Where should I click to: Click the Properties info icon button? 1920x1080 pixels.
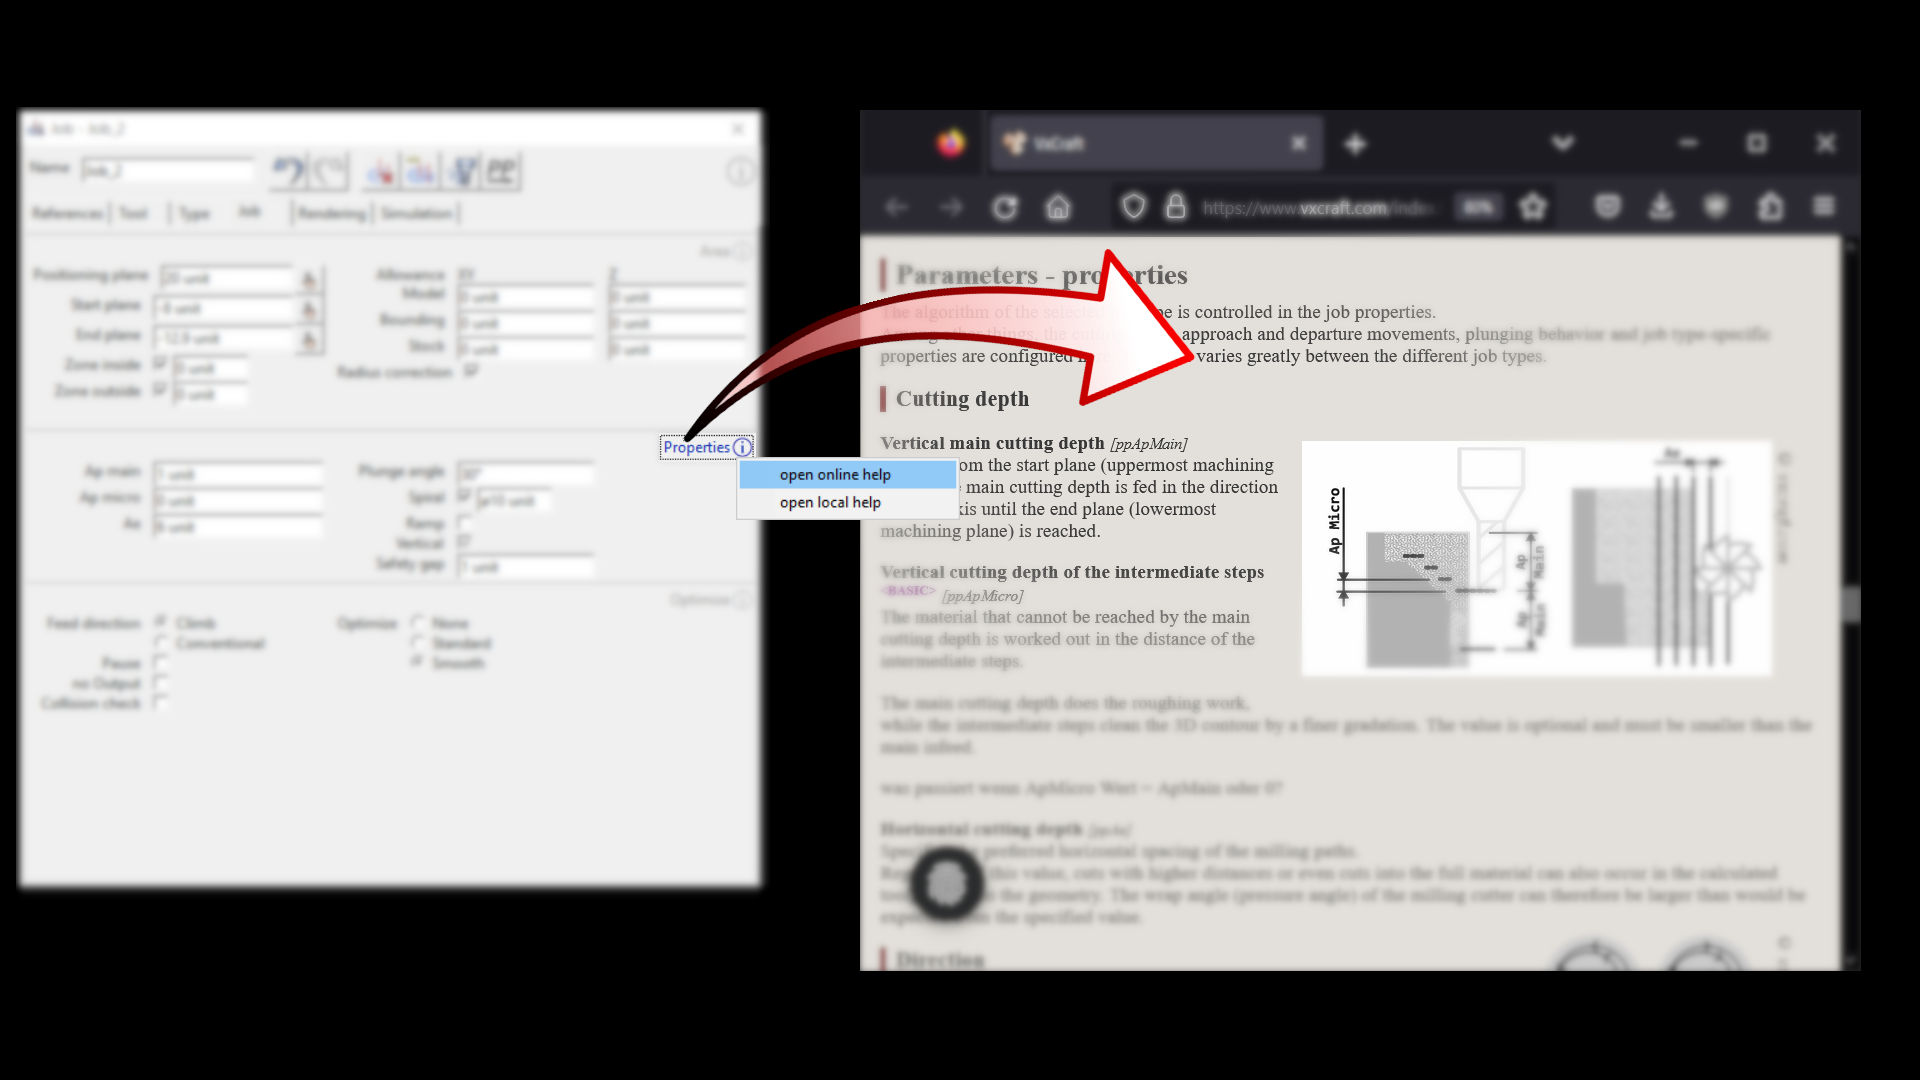click(741, 447)
